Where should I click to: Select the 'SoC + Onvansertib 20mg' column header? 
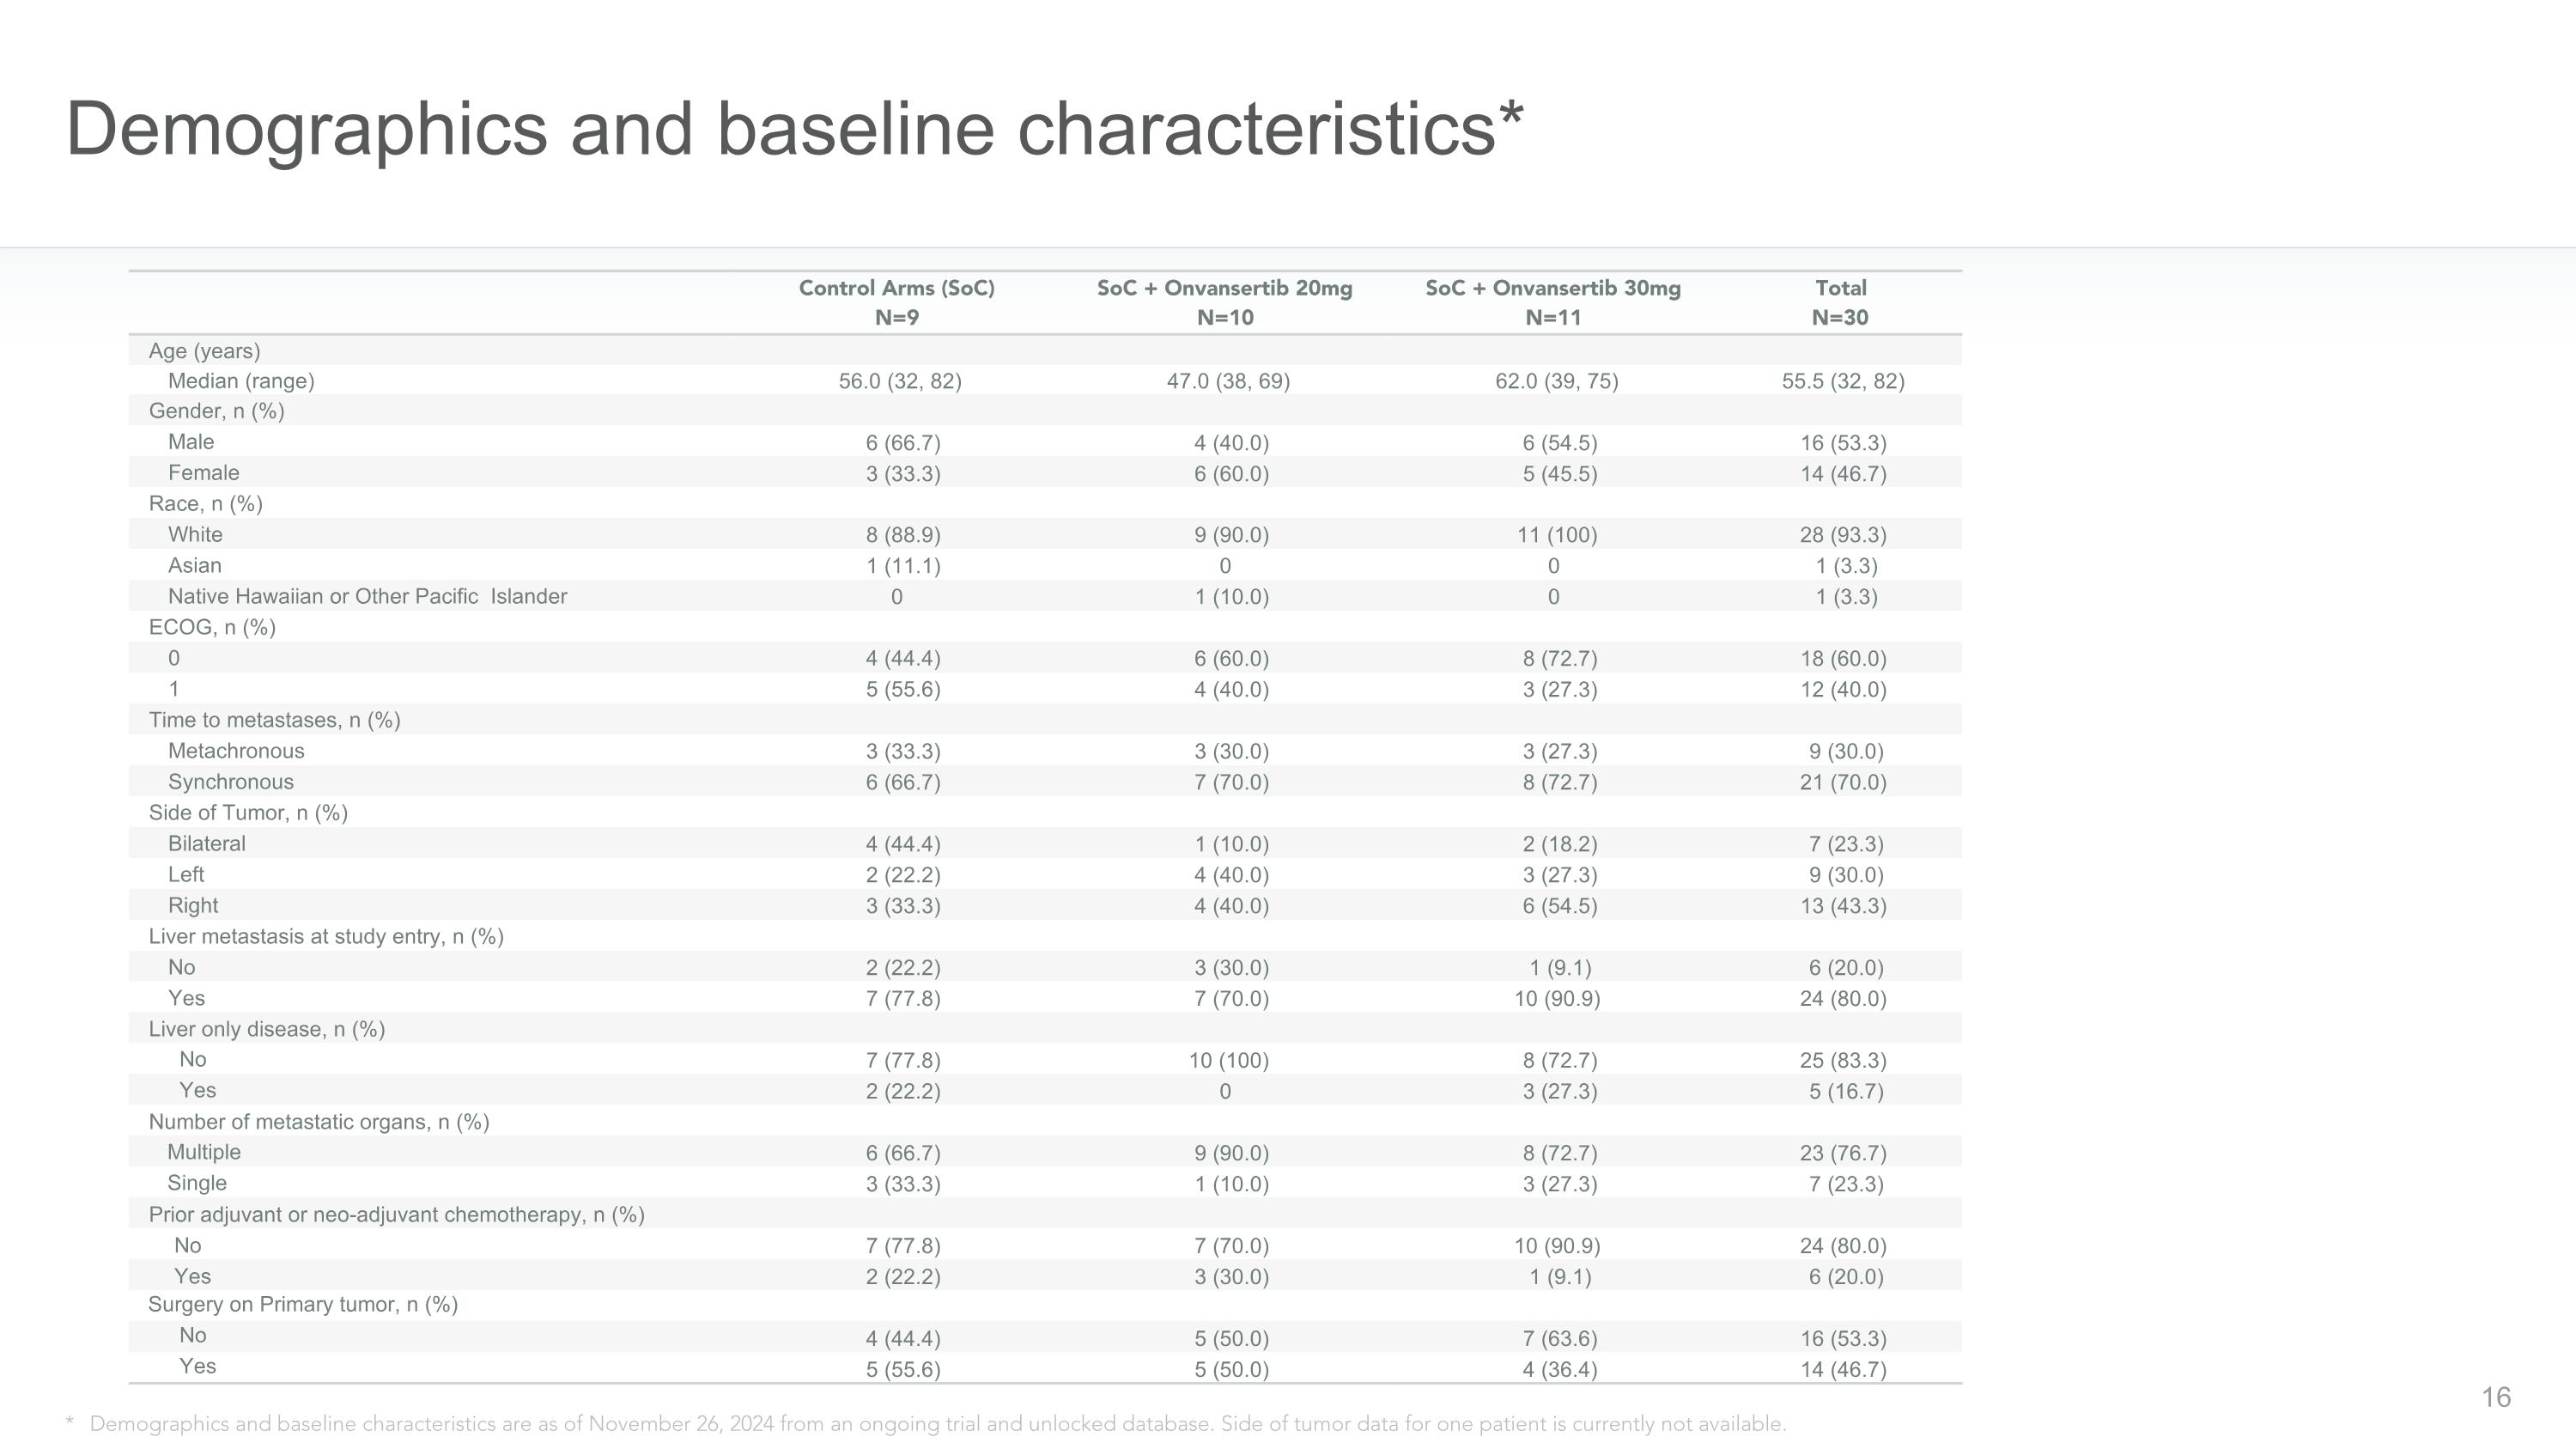point(1225,302)
